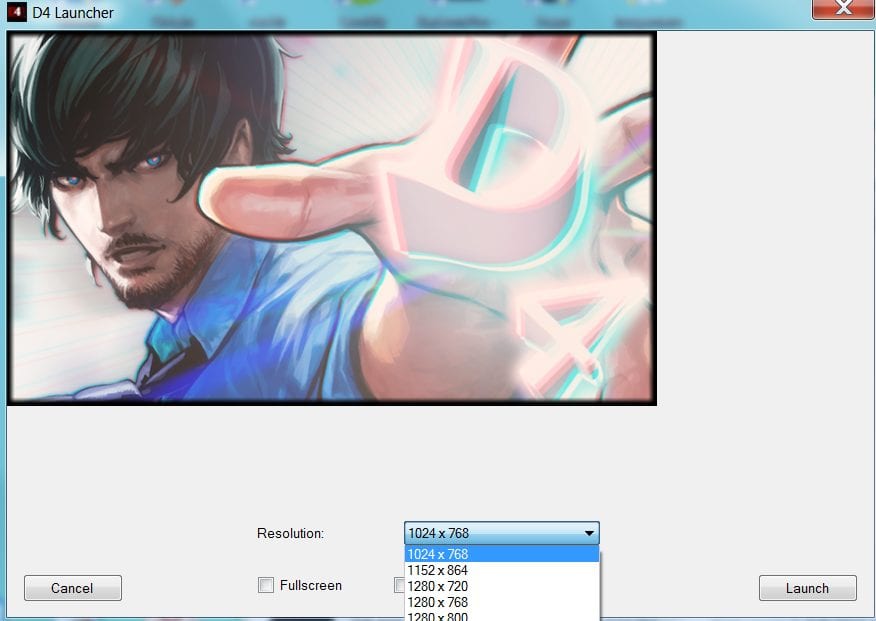876x621 pixels.
Task: Choose the 1280 x 720 resolution option
Action: click(x=437, y=586)
